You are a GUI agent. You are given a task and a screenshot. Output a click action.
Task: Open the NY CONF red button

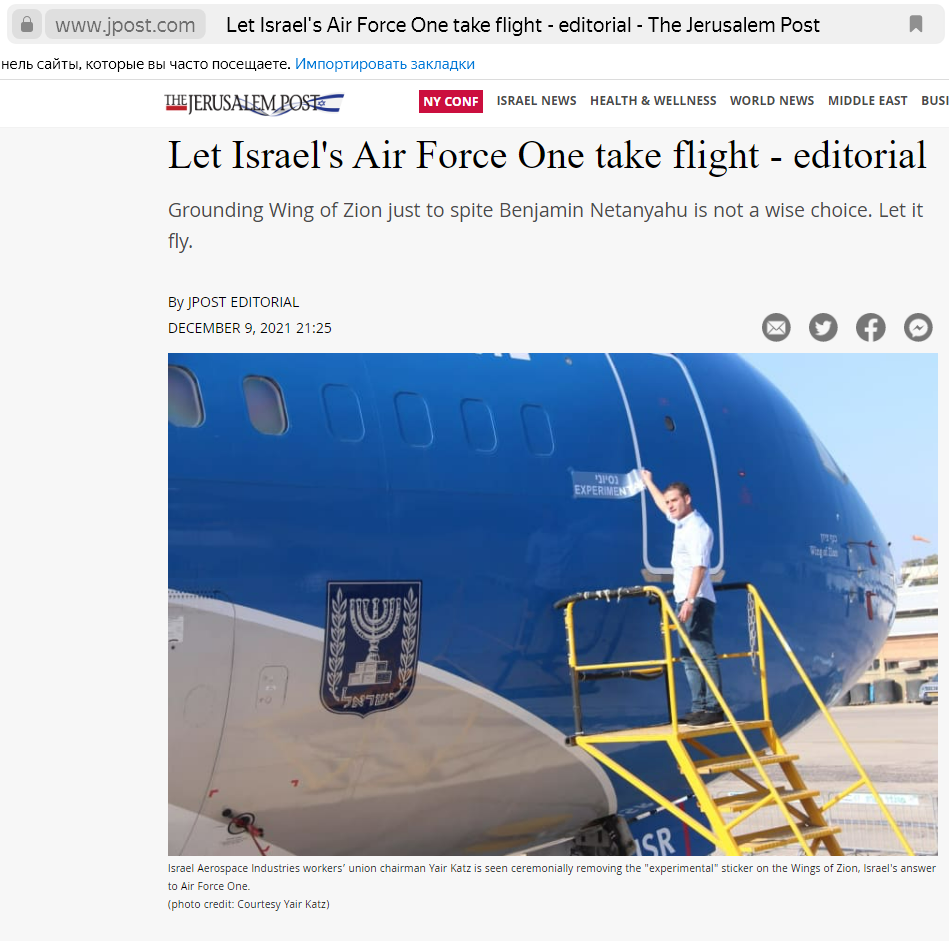coord(450,101)
